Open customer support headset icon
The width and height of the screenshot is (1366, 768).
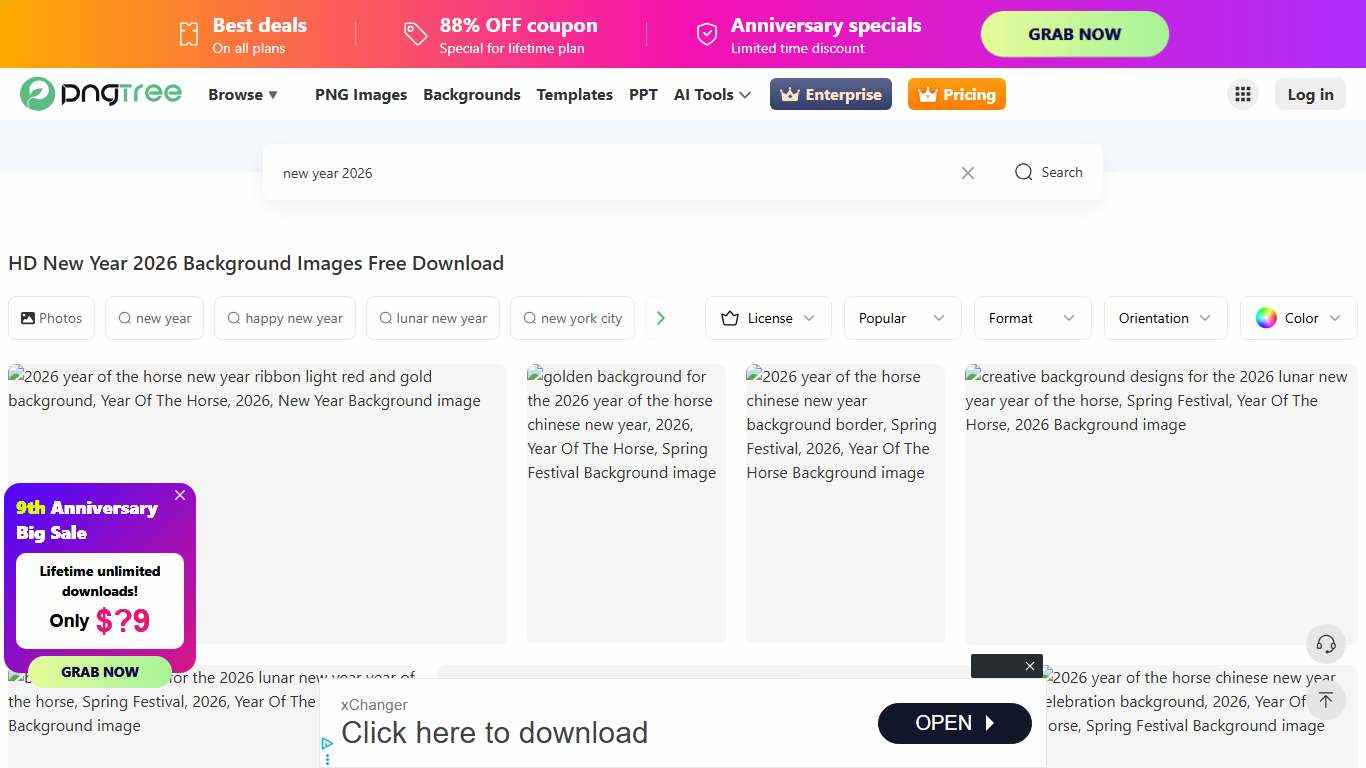tap(1325, 644)
